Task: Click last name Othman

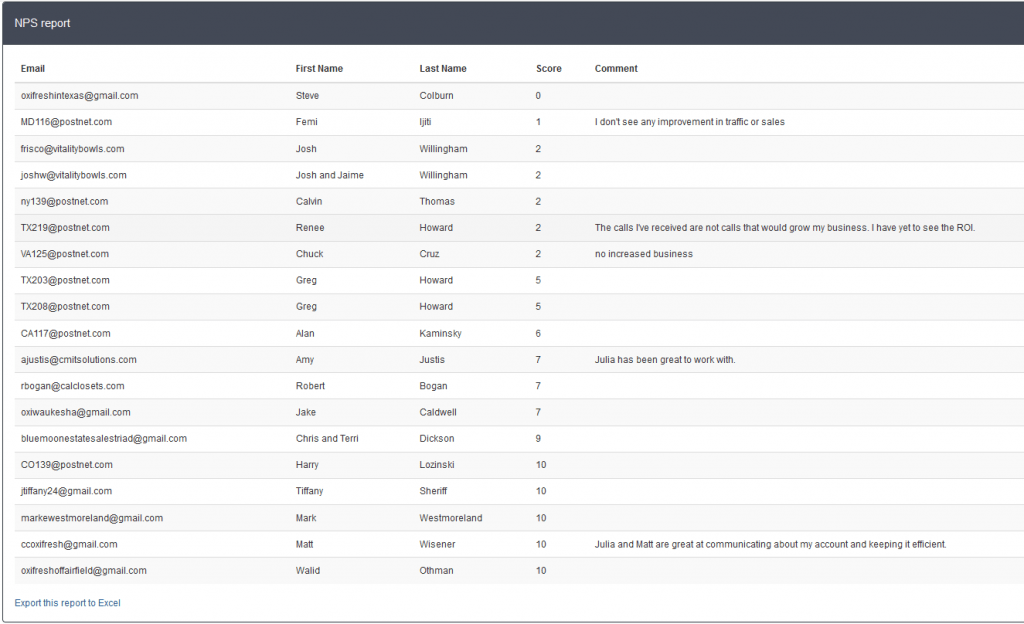Action: point(436,570)
